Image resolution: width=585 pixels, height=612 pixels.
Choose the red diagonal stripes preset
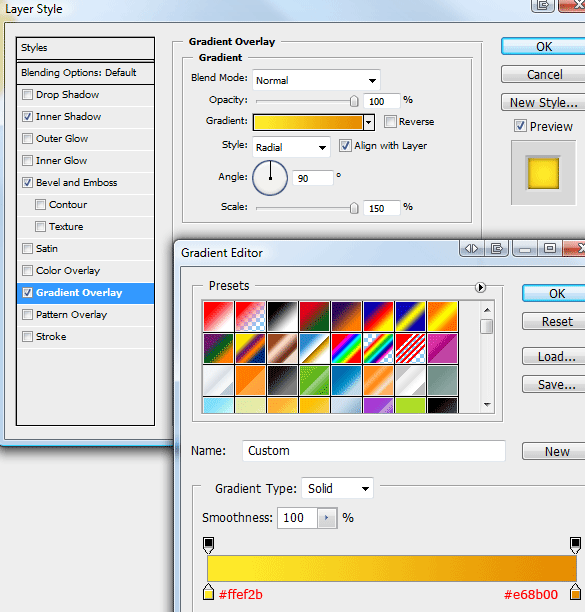(410, 349)
